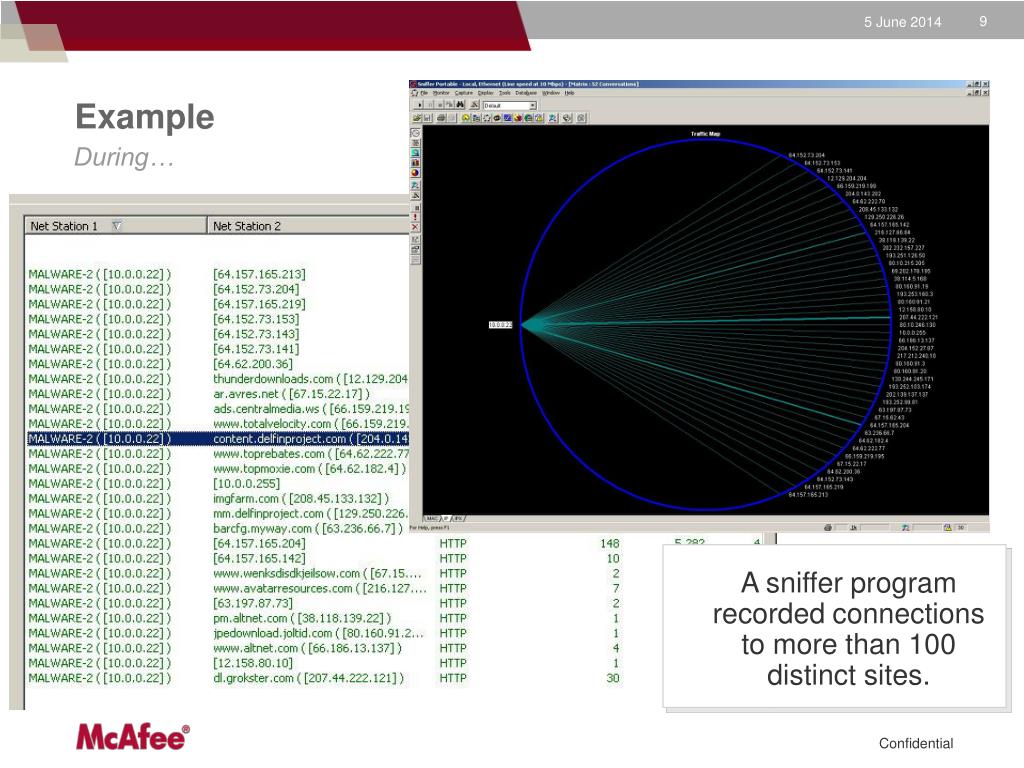Select the jpedownload.joltid.com row
Screen dimensions: 1024x768
point(325,633)
